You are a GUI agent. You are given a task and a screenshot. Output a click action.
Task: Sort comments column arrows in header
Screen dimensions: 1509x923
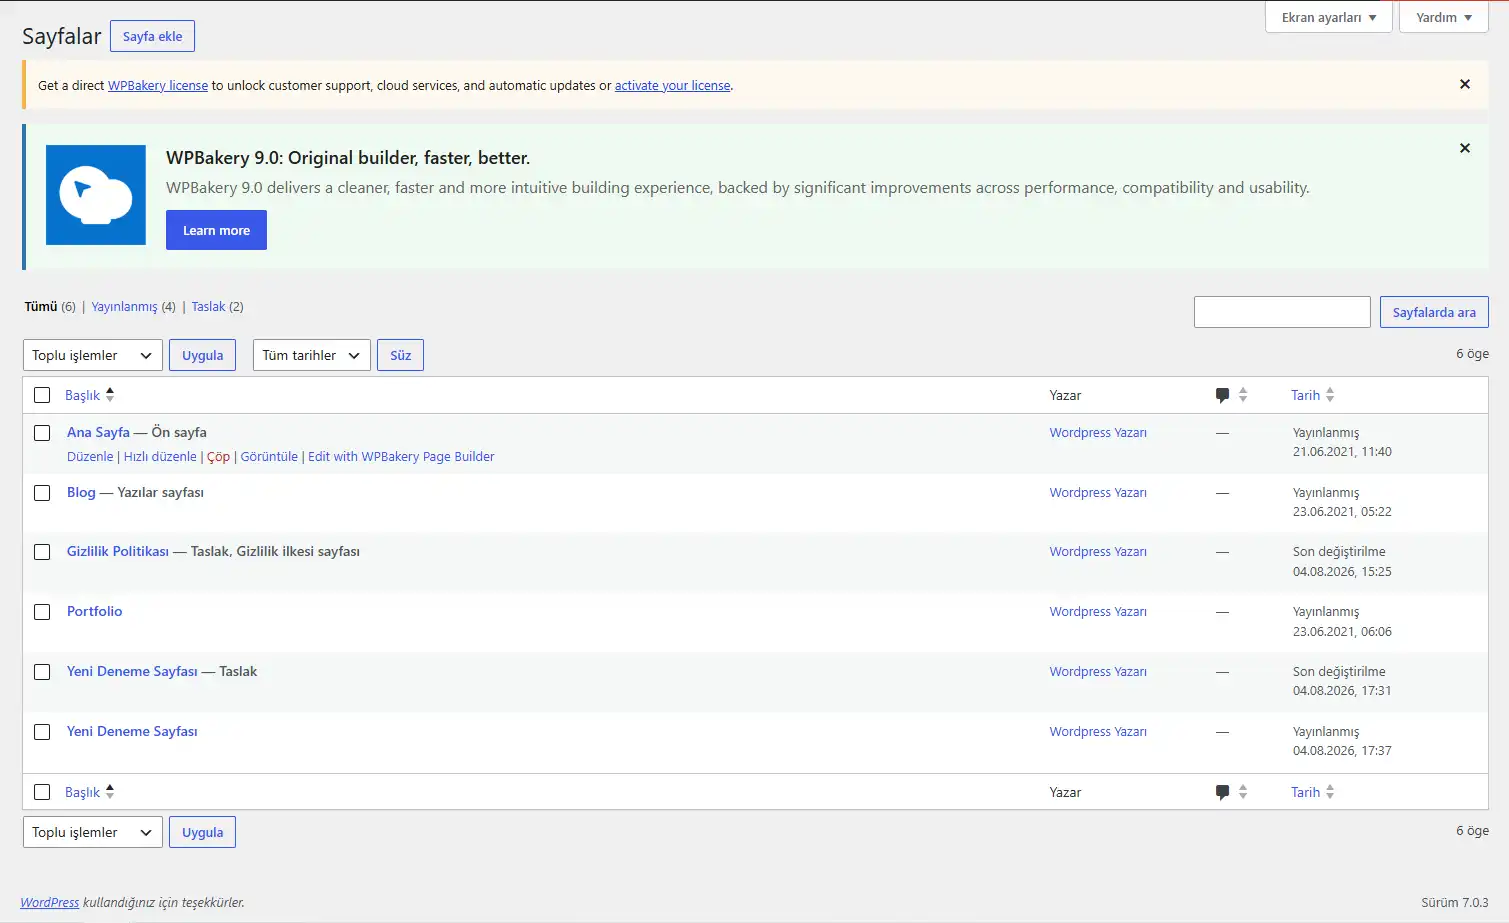(1243, 395)
